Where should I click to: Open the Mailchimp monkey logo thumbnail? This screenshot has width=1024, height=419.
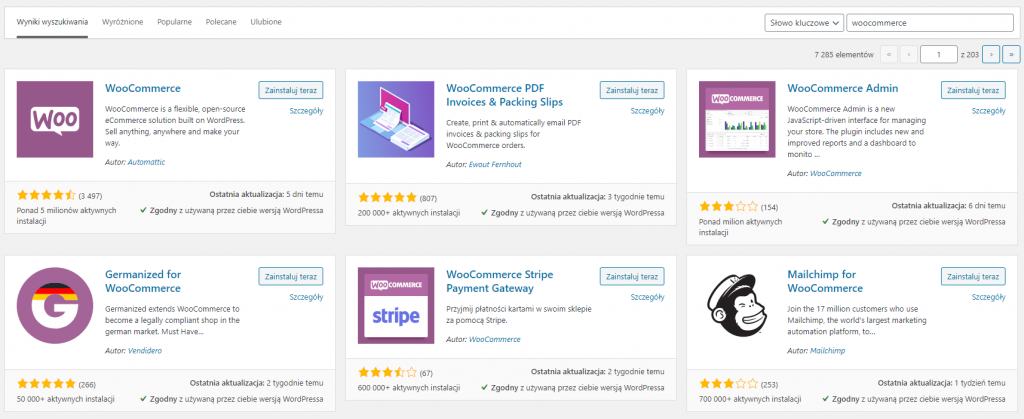pyautogui.click(x=737, y=306)
